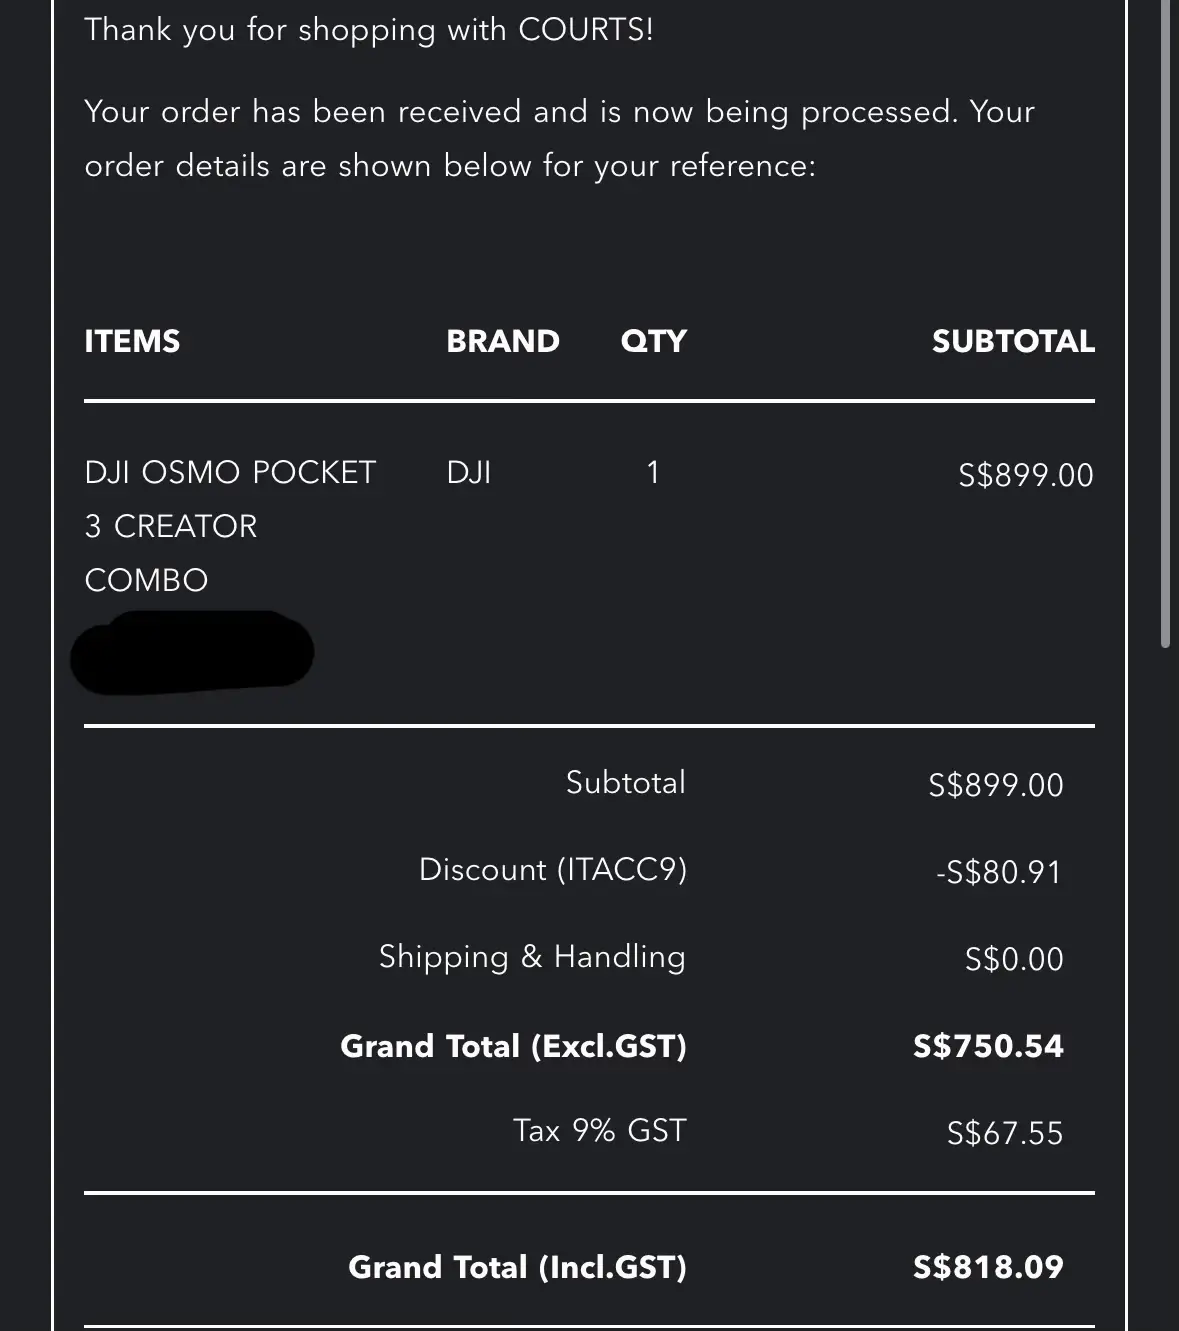This screenshot has width=1179, height=1331.
Task: Click the blacked-out redacted area under item name
Action: tap(192, 653)
